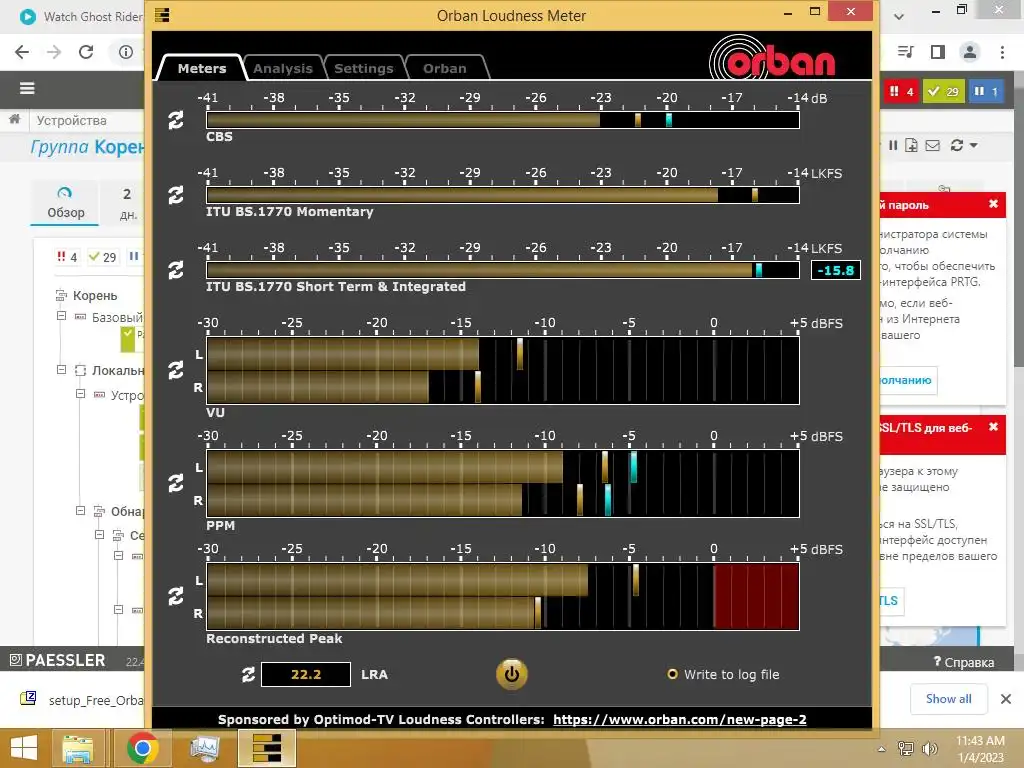The height and width of the screenshot is (768, 1024).
Task: Click the round power button in Orban meter
Action: tap(511, 674)
